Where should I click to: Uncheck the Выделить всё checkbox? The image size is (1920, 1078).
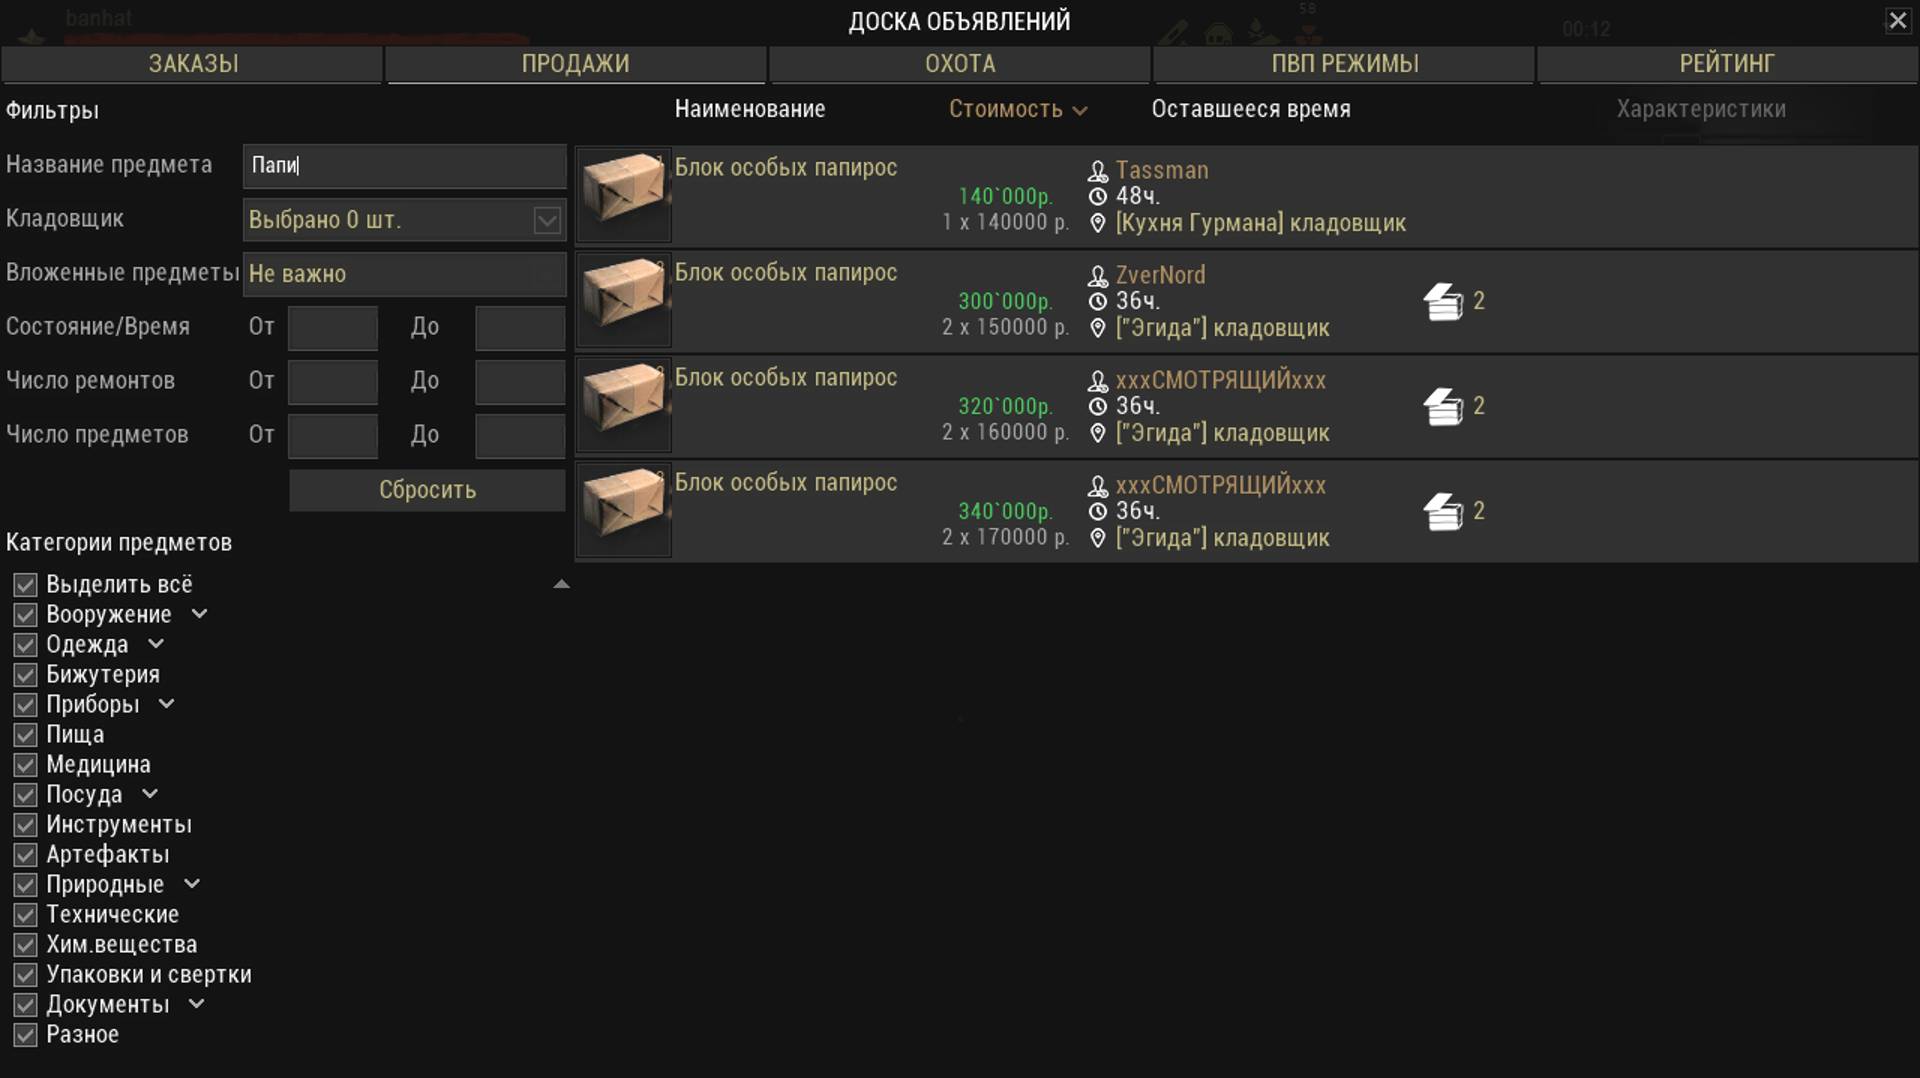coord(25,585)
